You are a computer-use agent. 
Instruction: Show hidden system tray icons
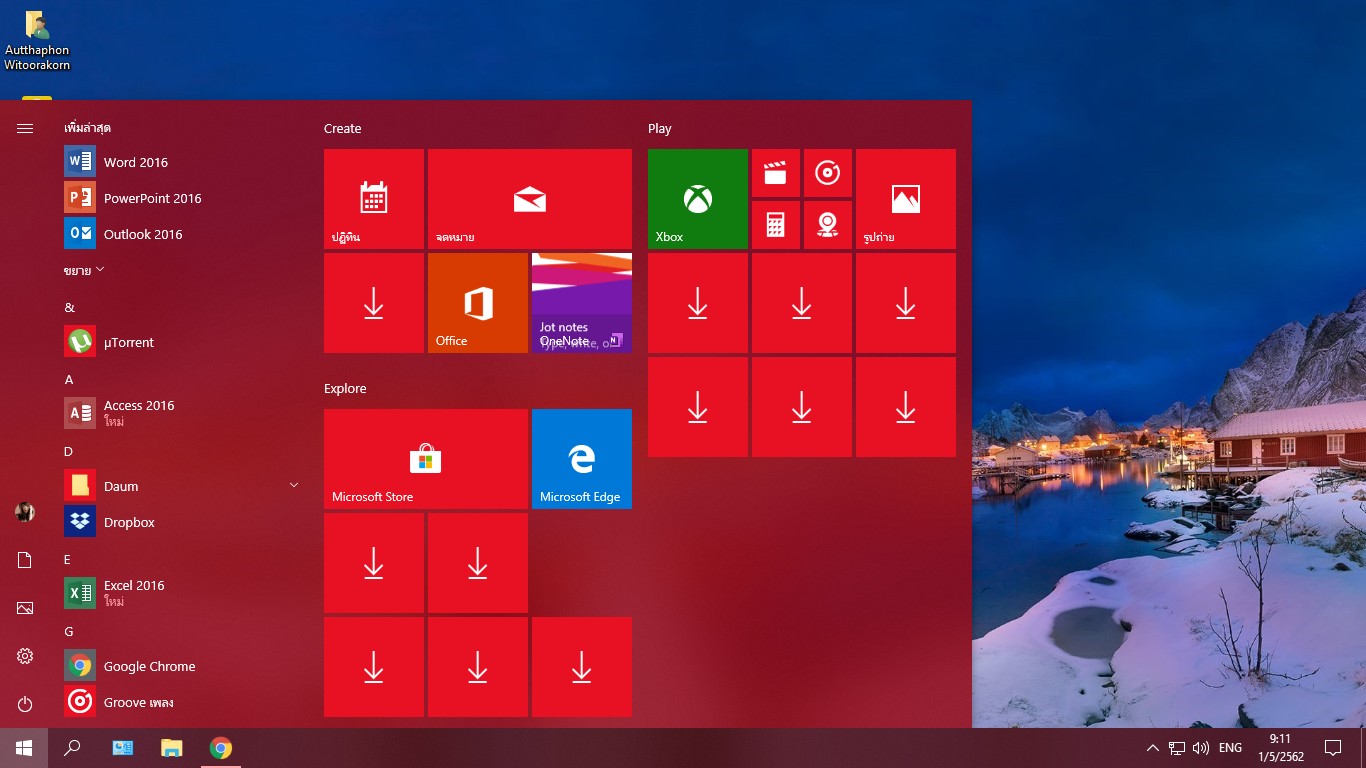(x=1152, y=748)
